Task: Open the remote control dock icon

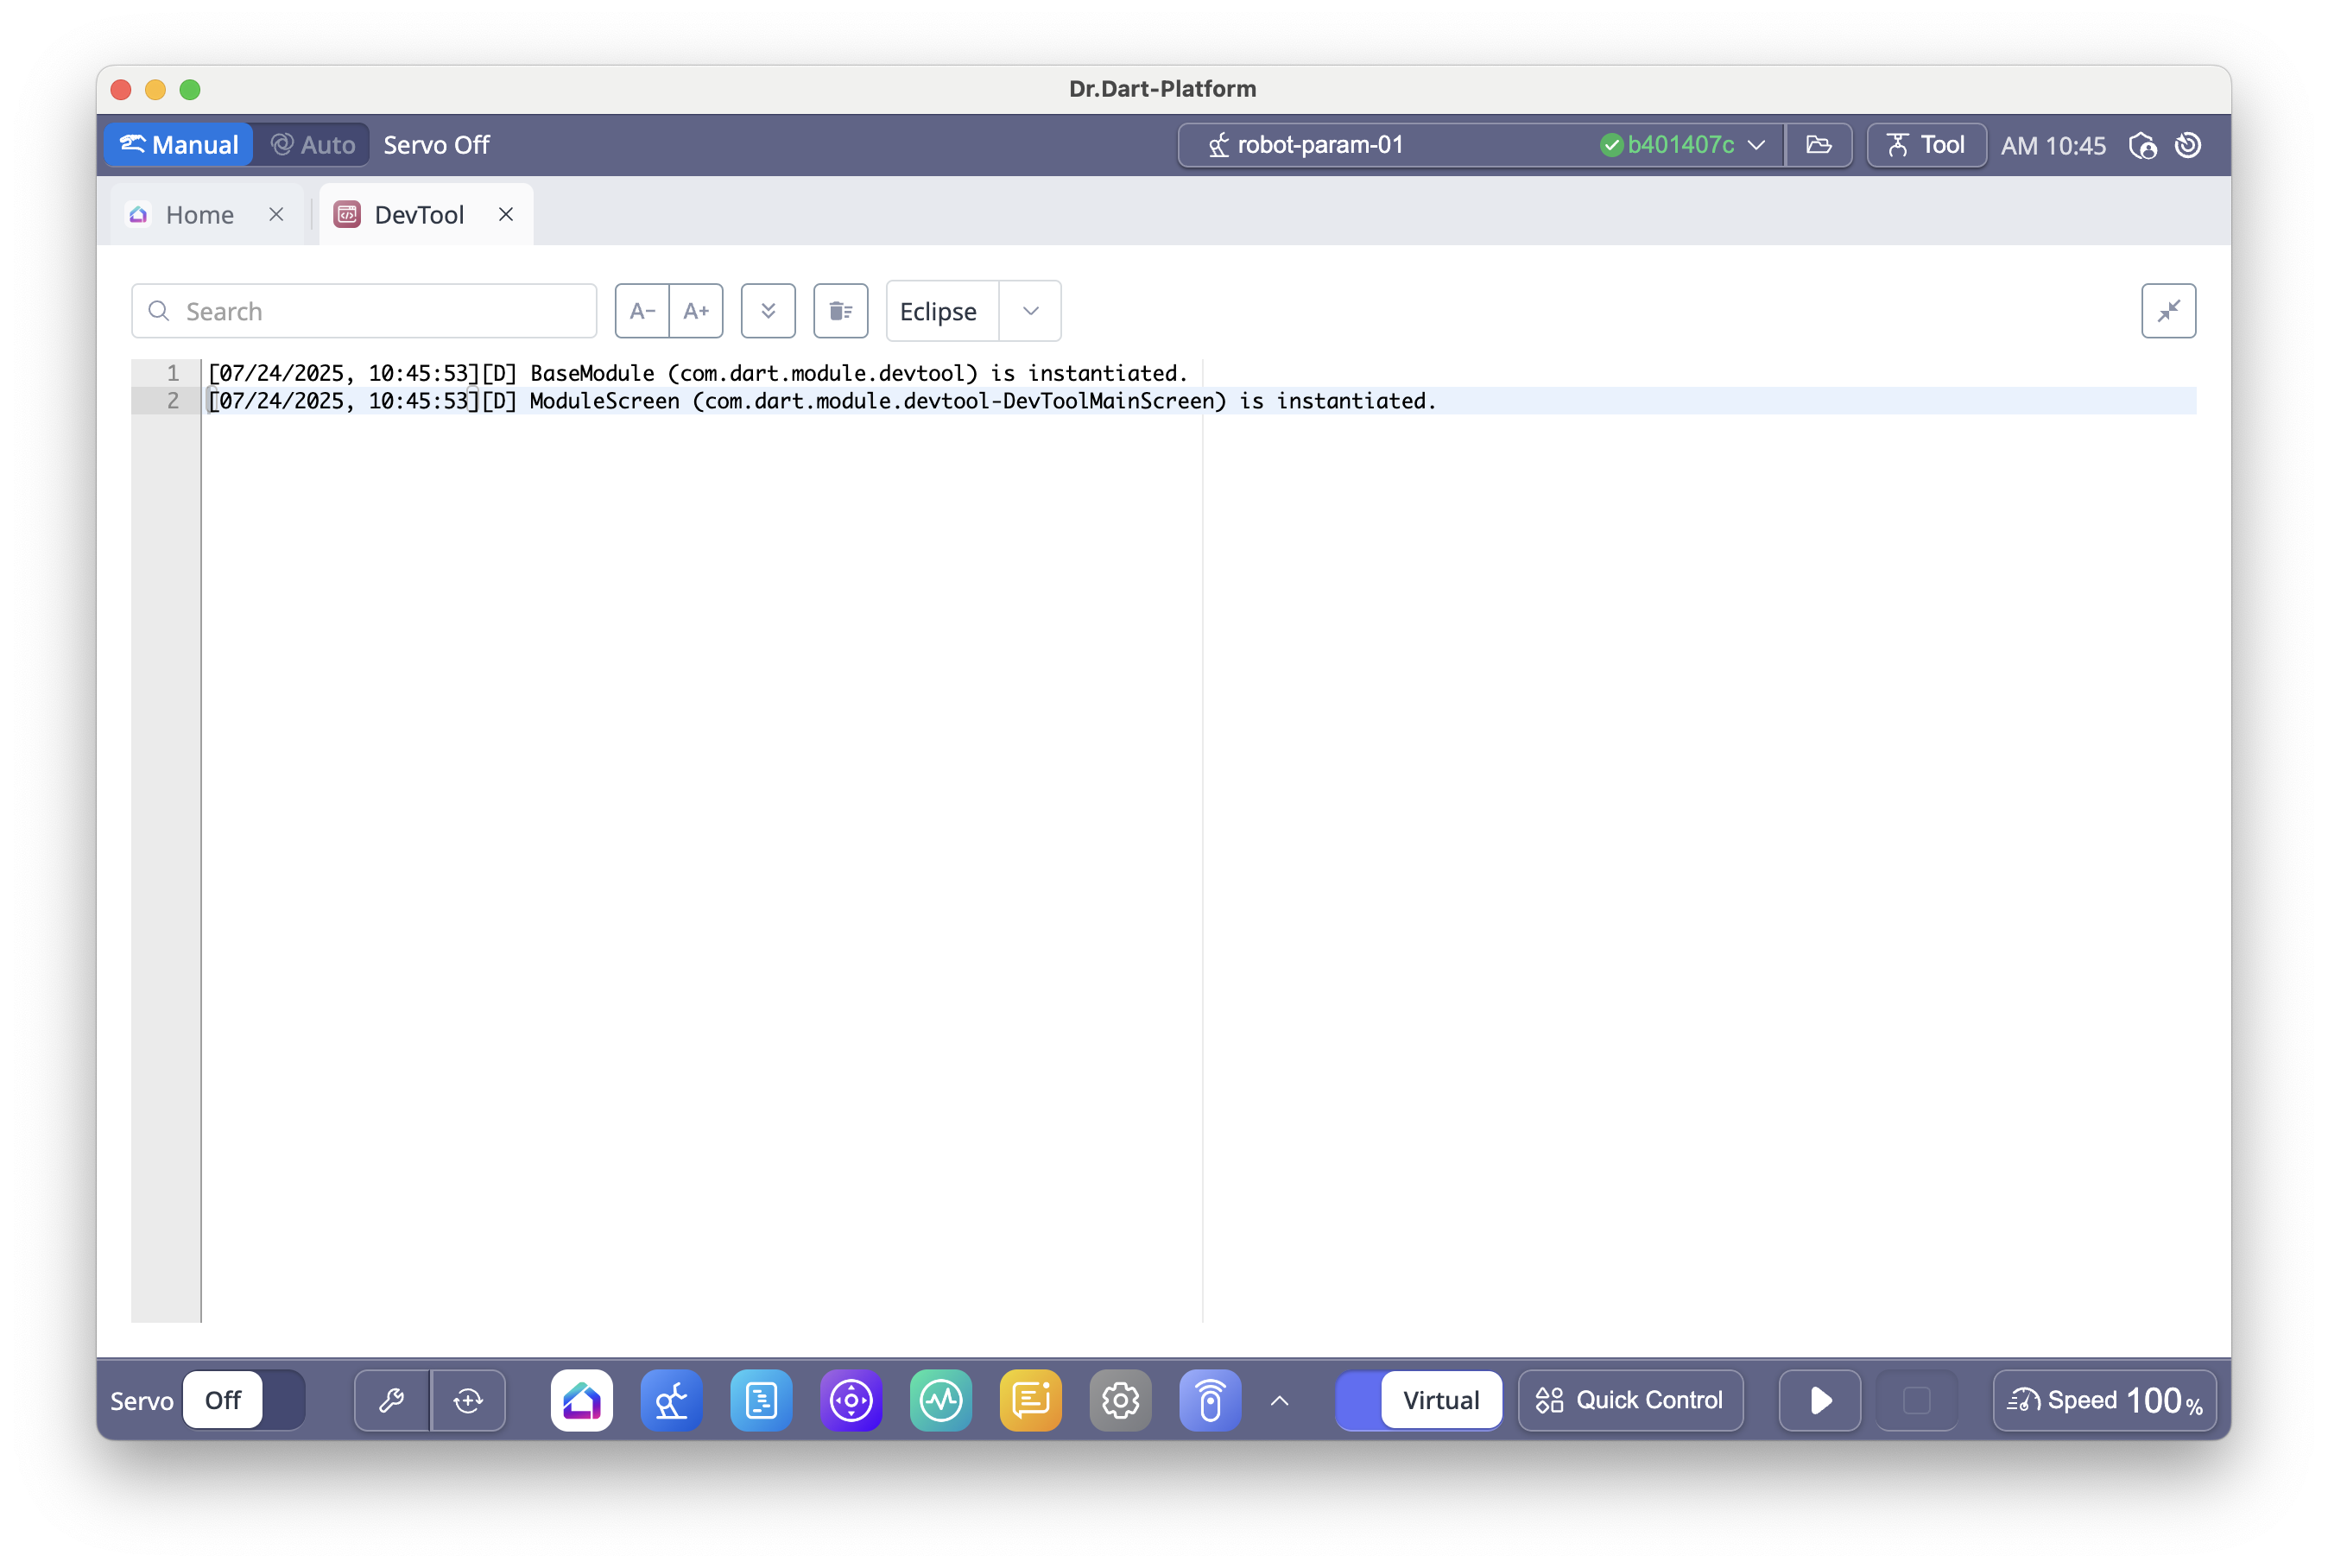Action: (1210, 1400)
